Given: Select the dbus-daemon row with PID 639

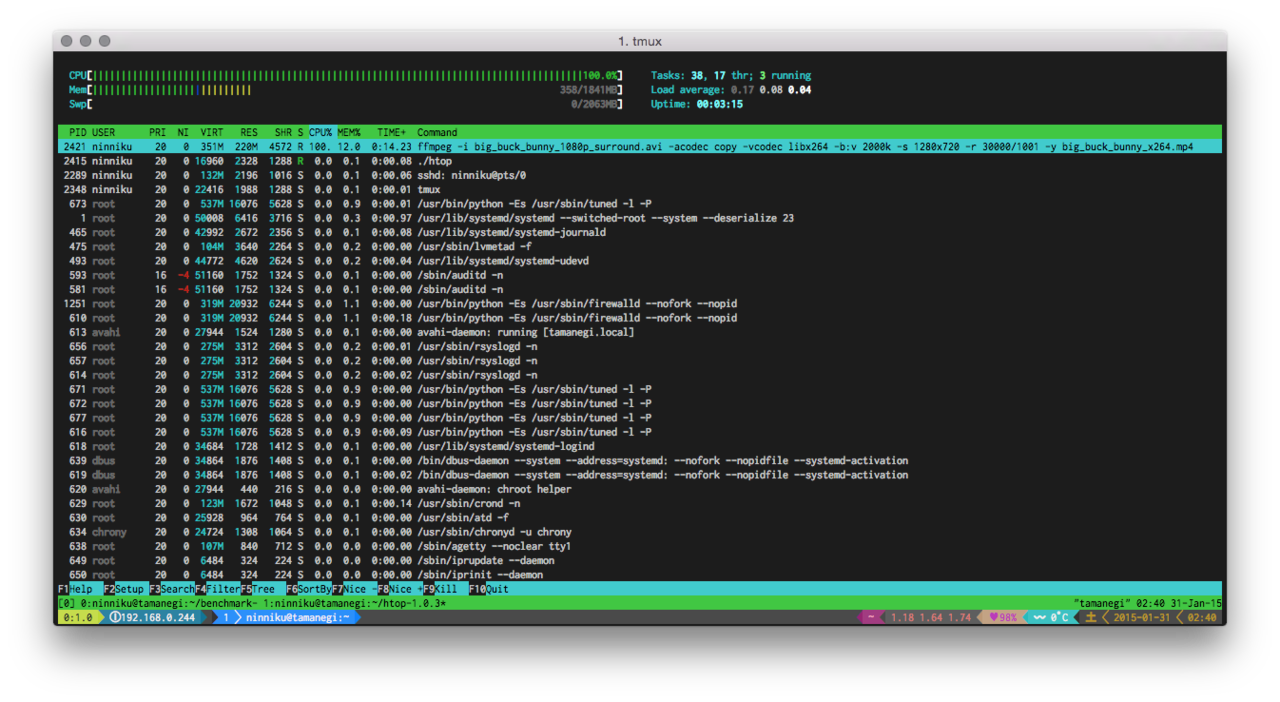Looking at the screenshot, I should tap(640, 461).
